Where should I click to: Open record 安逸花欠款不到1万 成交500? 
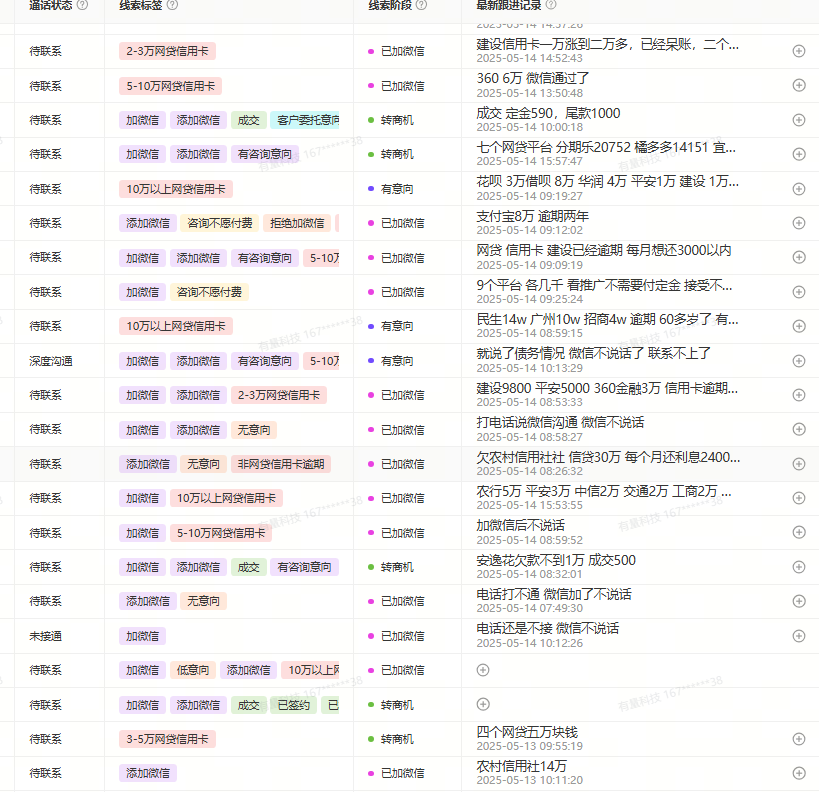[x=556, y=560]
